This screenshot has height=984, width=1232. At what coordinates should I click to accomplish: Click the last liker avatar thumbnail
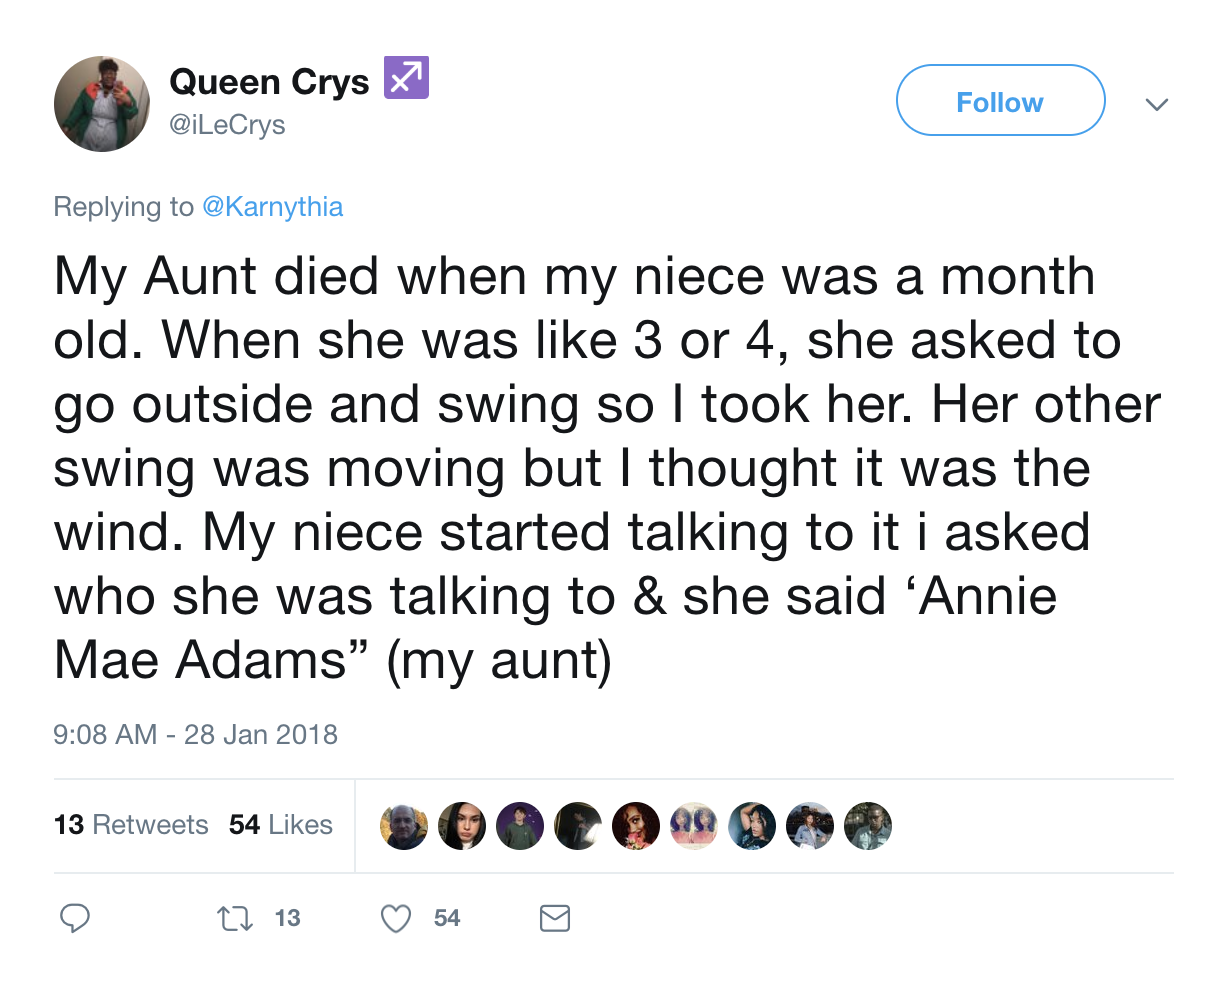868,826
